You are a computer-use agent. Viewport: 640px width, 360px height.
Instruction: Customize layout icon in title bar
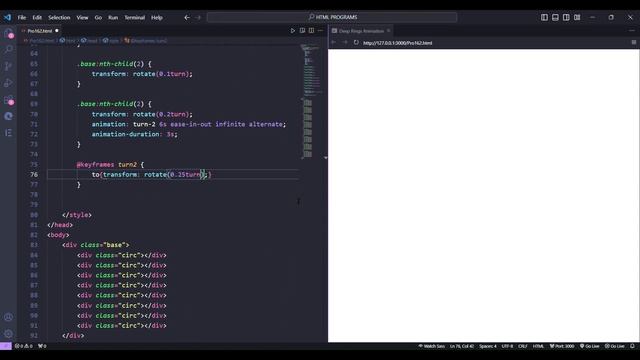pos(577,18)
